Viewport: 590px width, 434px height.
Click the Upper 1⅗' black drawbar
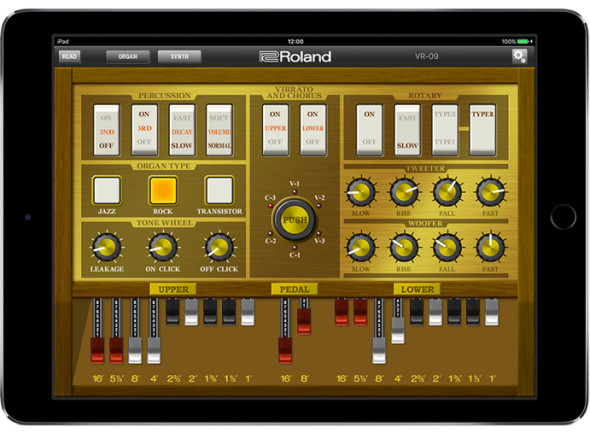(210, 312)
